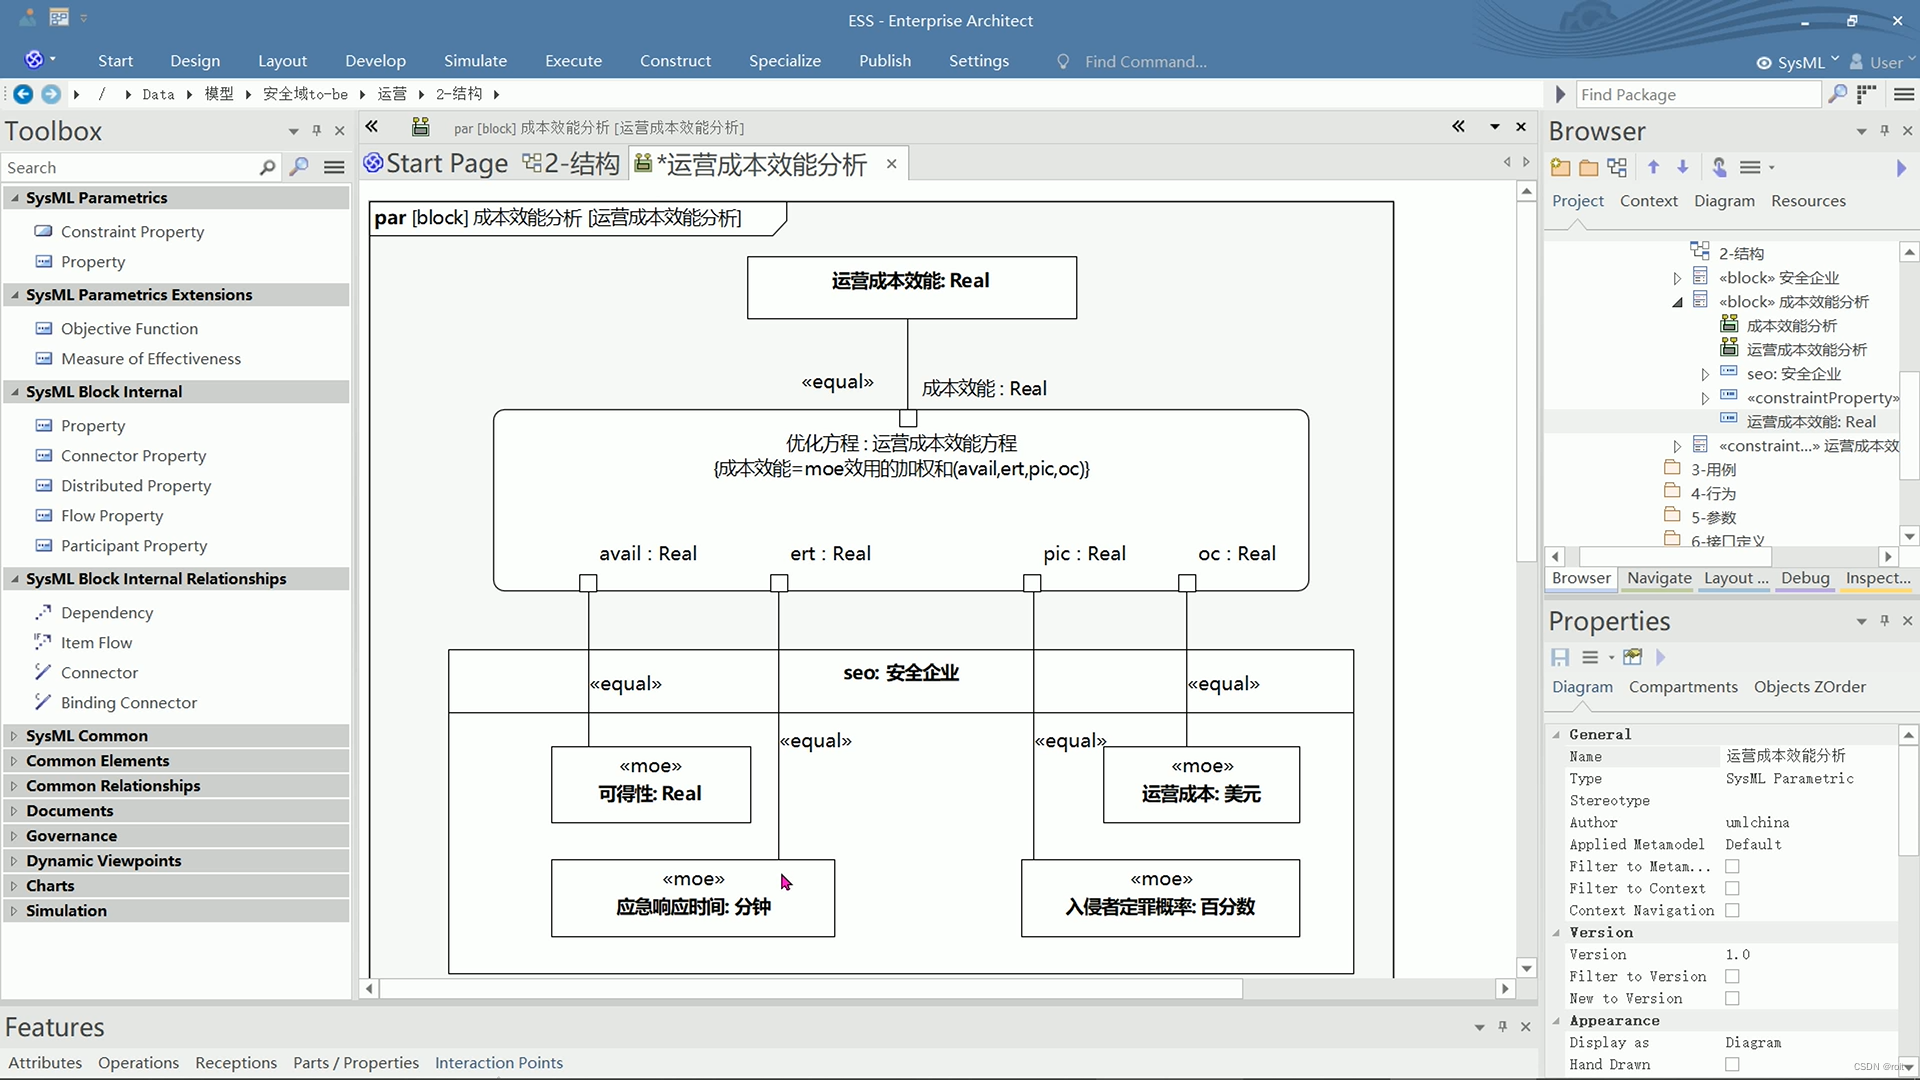1920x1080 pixels.
Task: Open the Compartments properties tab
Action: (x=1683, y=687)
